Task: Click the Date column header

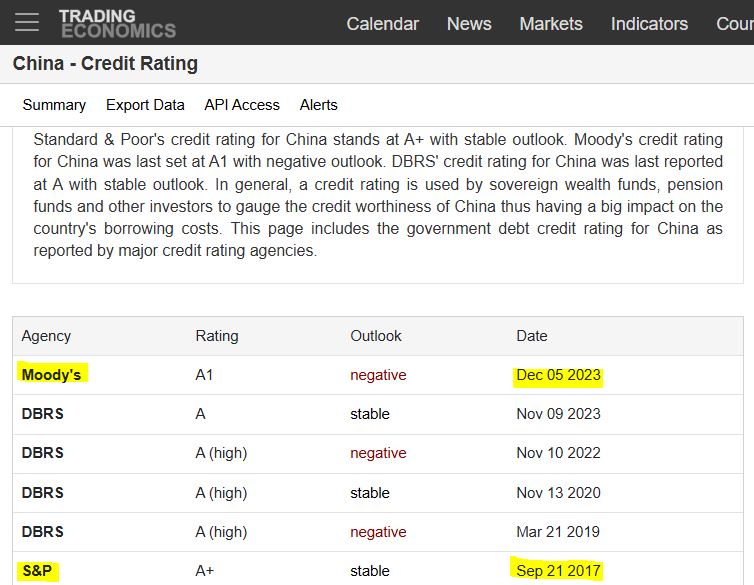Action: (532, 336)
